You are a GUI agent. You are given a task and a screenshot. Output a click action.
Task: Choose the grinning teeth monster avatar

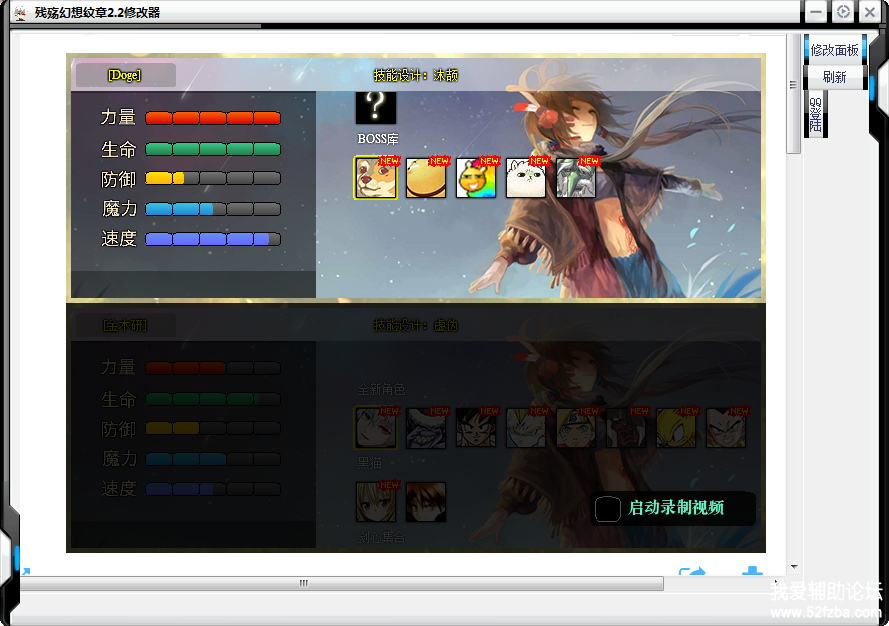coord(426,428)
